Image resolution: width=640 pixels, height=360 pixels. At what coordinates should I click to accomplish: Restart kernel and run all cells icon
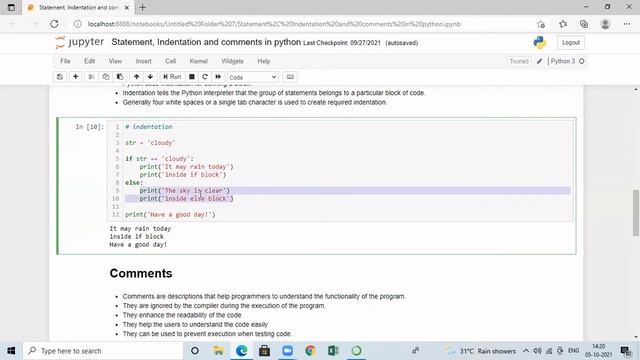(218, 77)
